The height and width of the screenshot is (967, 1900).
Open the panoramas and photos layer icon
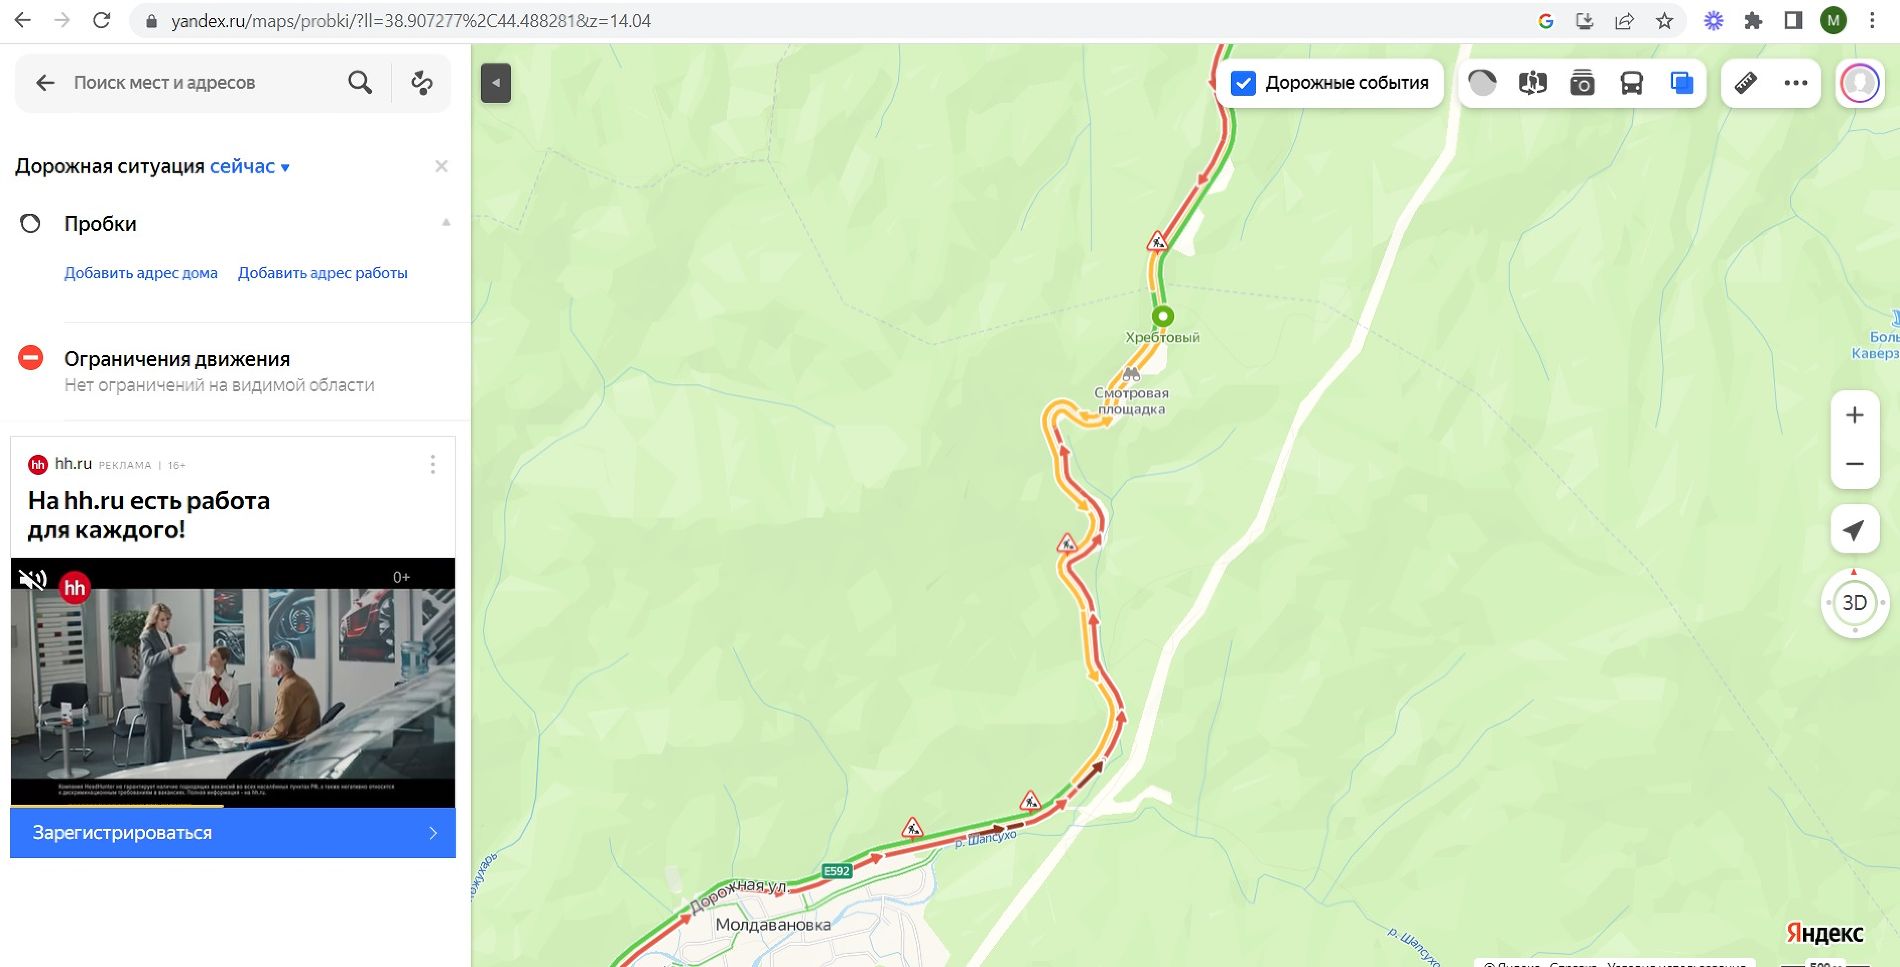pyautogui.click(x=1582, y=83)
